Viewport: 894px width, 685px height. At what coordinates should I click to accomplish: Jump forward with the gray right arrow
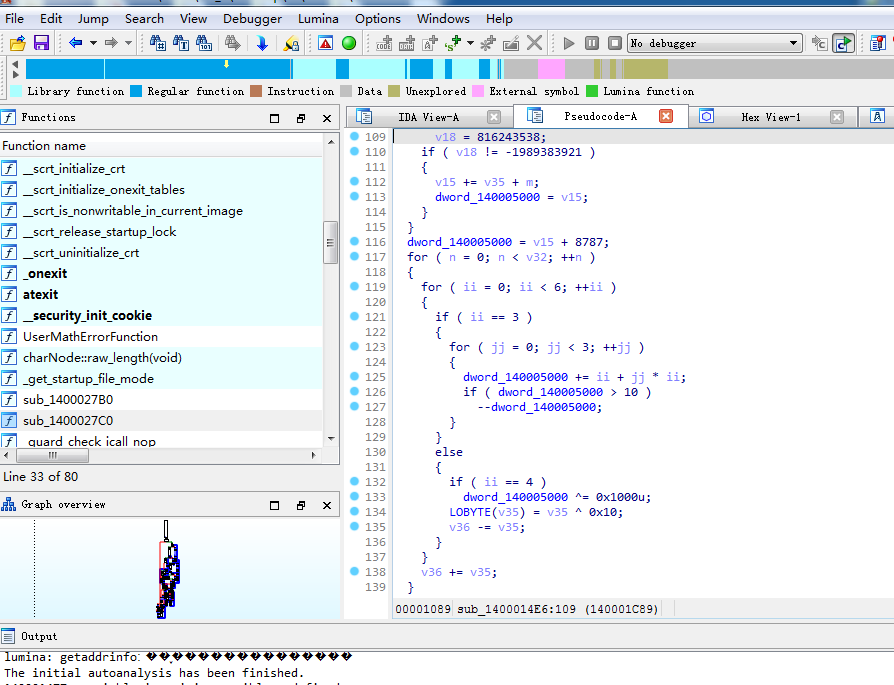click(111, 43)
